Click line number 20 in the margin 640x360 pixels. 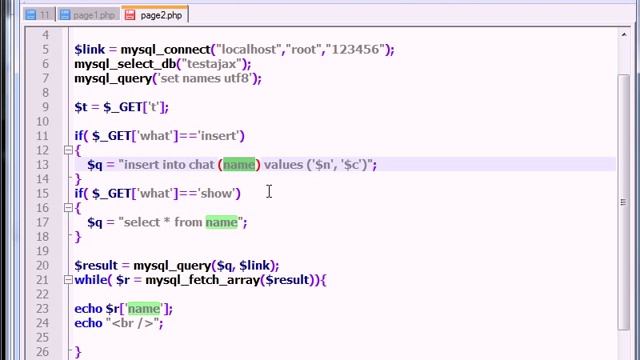click(42, 265)
